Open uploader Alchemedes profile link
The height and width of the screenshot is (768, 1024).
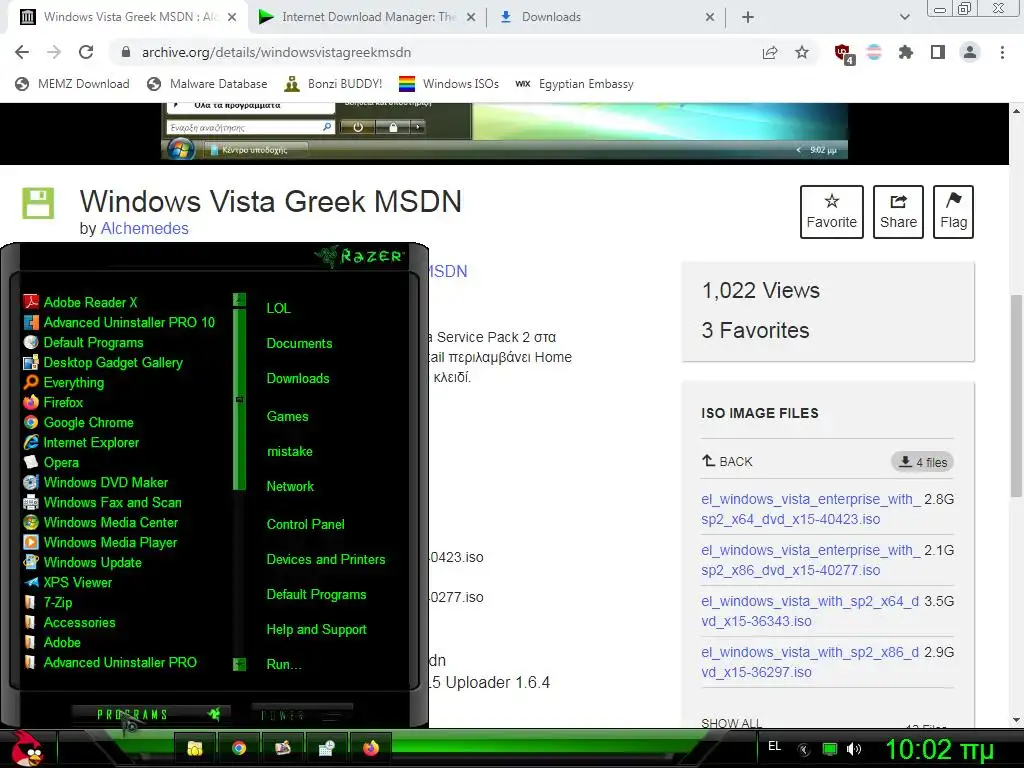click(x=144, y=229)
